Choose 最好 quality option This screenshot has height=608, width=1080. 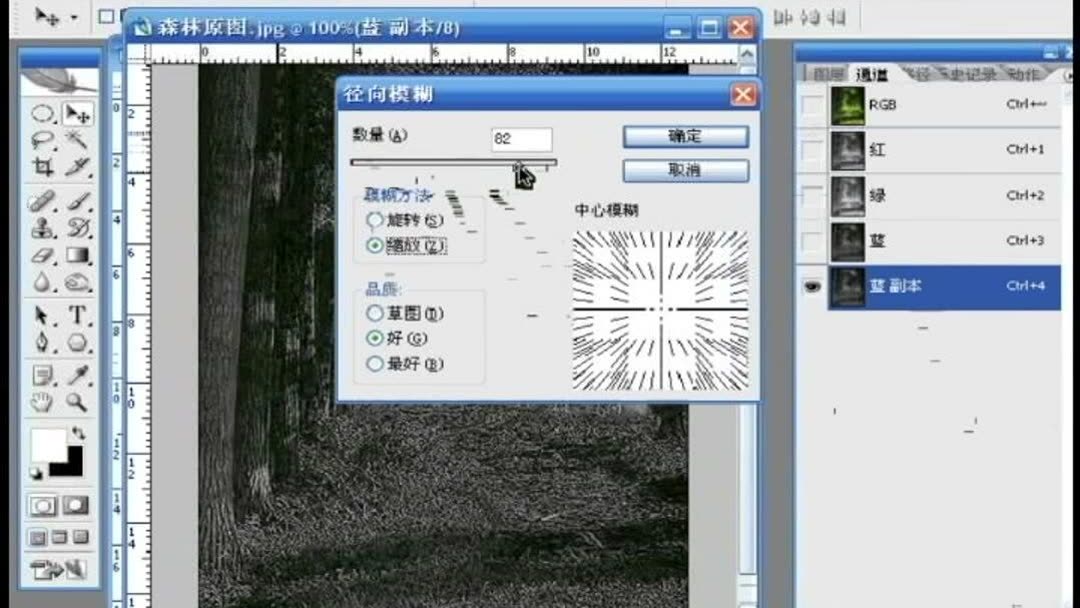point(375,364)
